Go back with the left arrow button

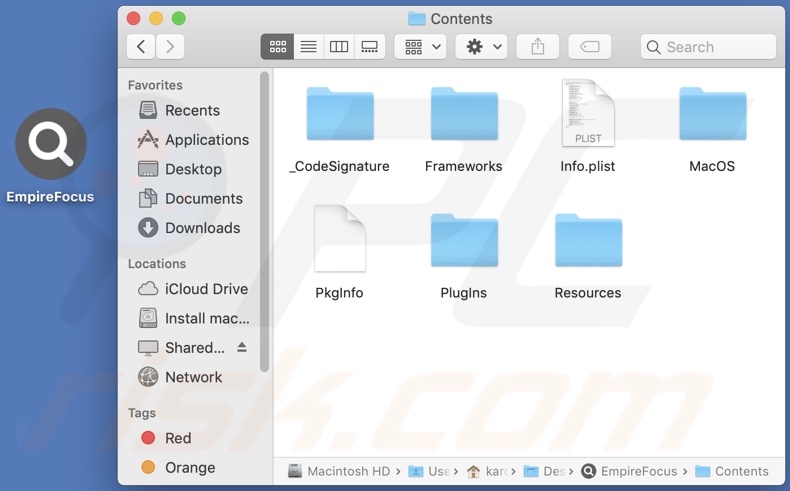point(141,47)
